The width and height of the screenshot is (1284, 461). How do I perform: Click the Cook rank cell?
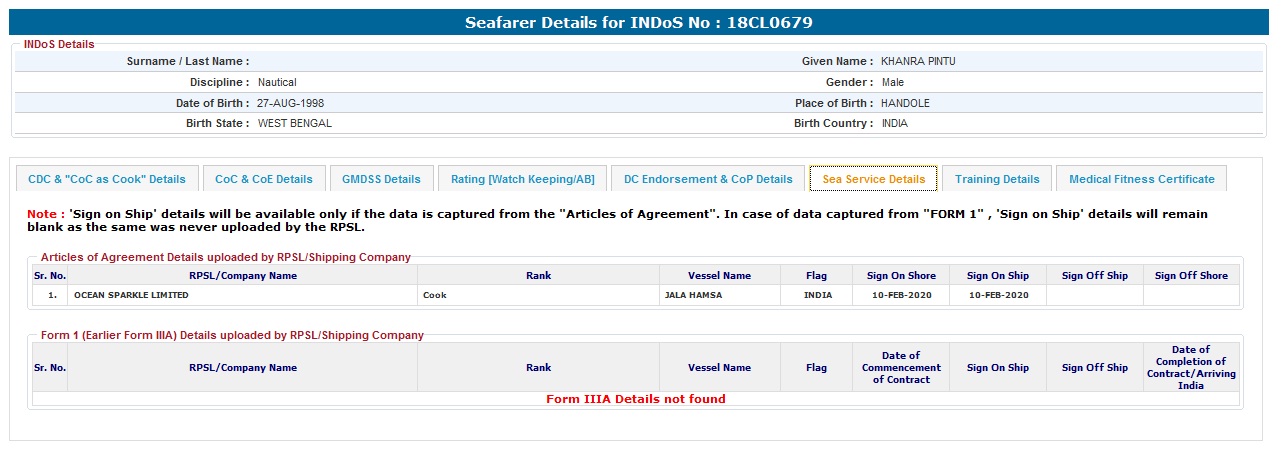click(x=435, y=296)
